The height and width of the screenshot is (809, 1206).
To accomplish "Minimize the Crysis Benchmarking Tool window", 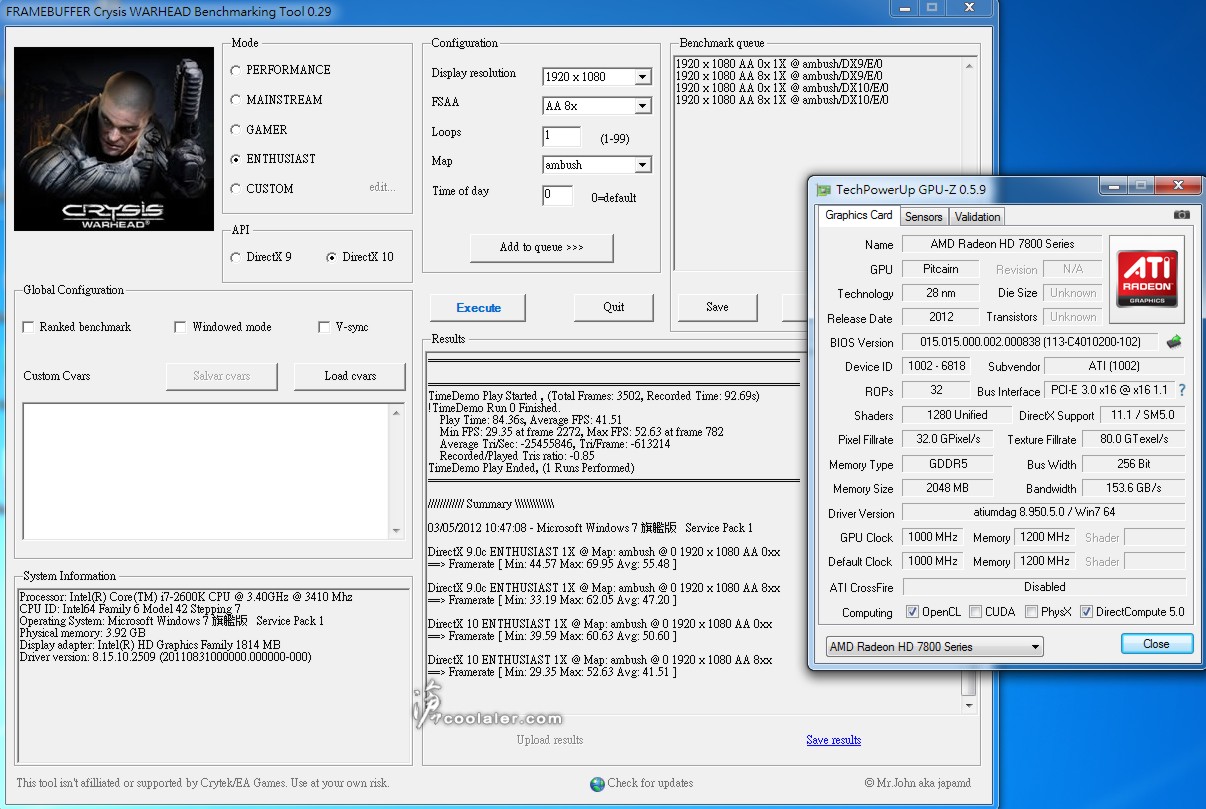I will 904,8.
